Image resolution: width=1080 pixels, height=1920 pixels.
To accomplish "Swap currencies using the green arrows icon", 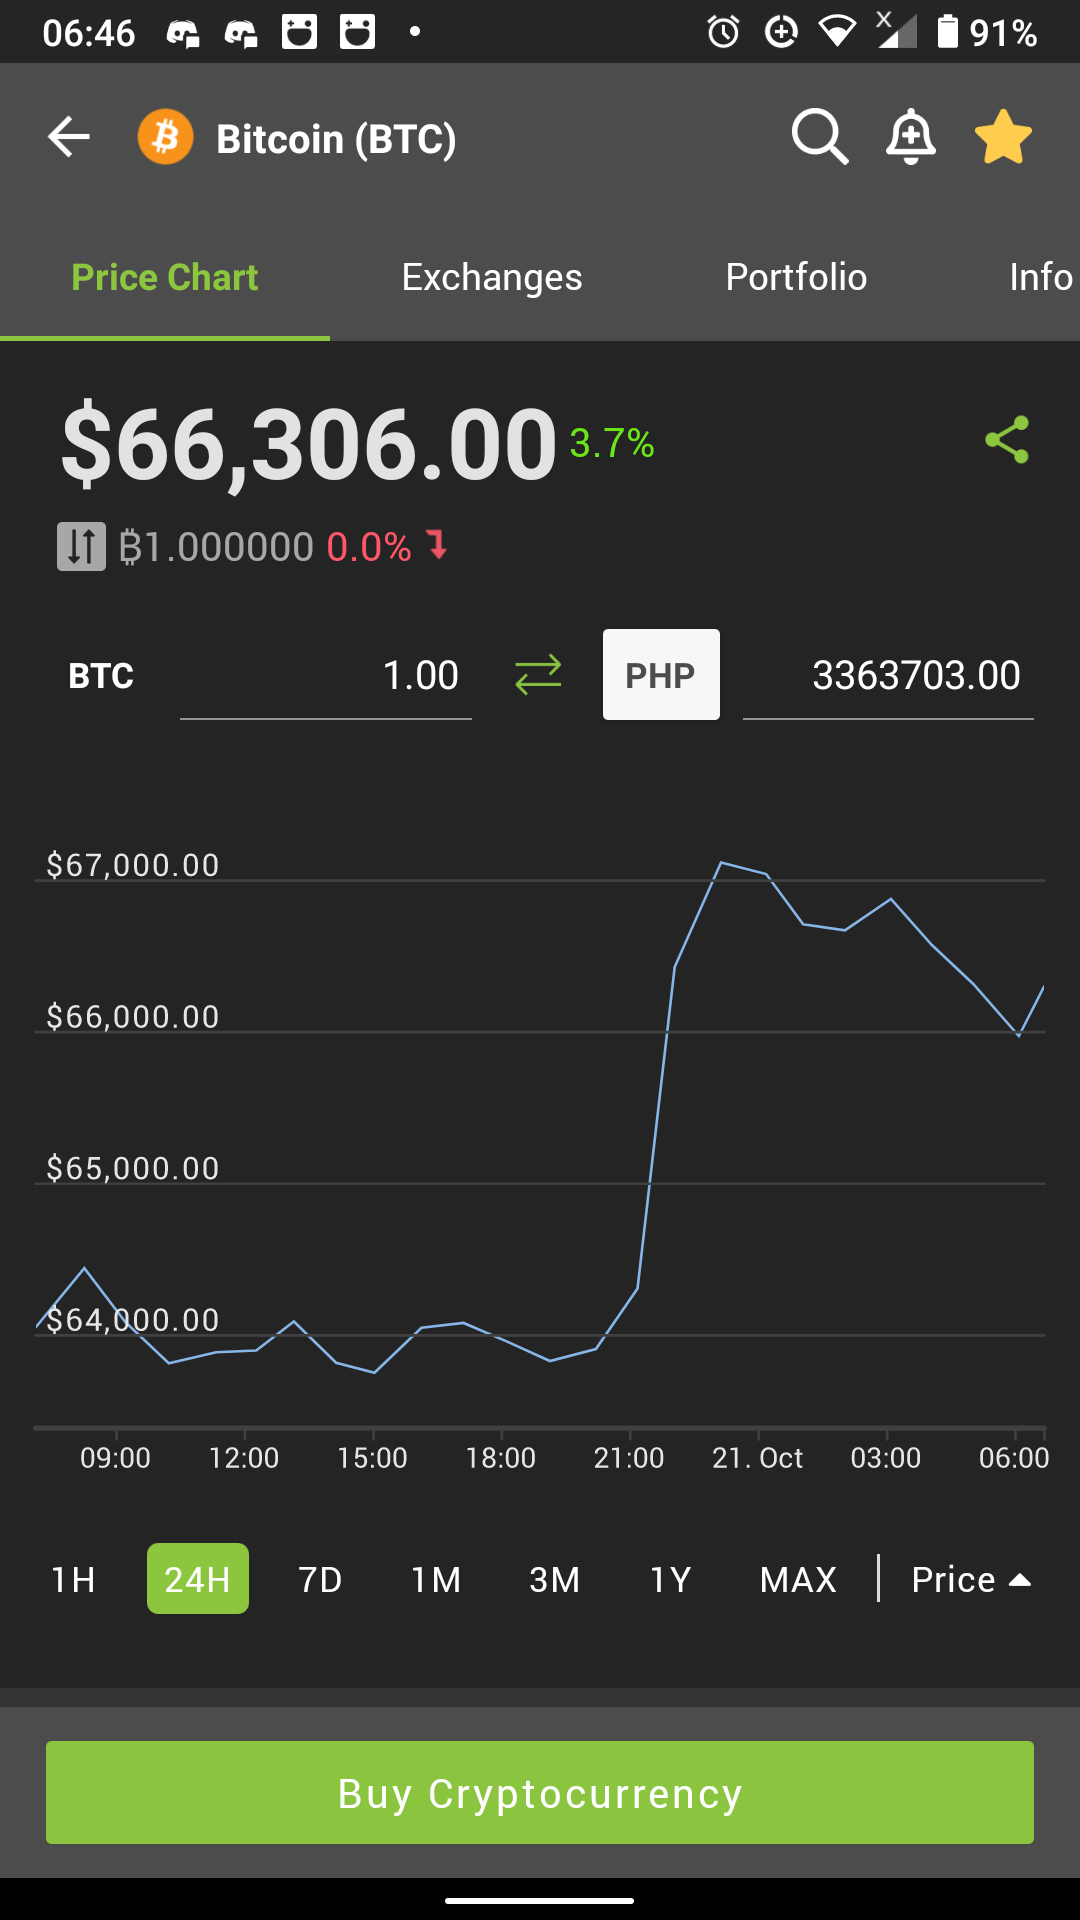I will (538, 675).
